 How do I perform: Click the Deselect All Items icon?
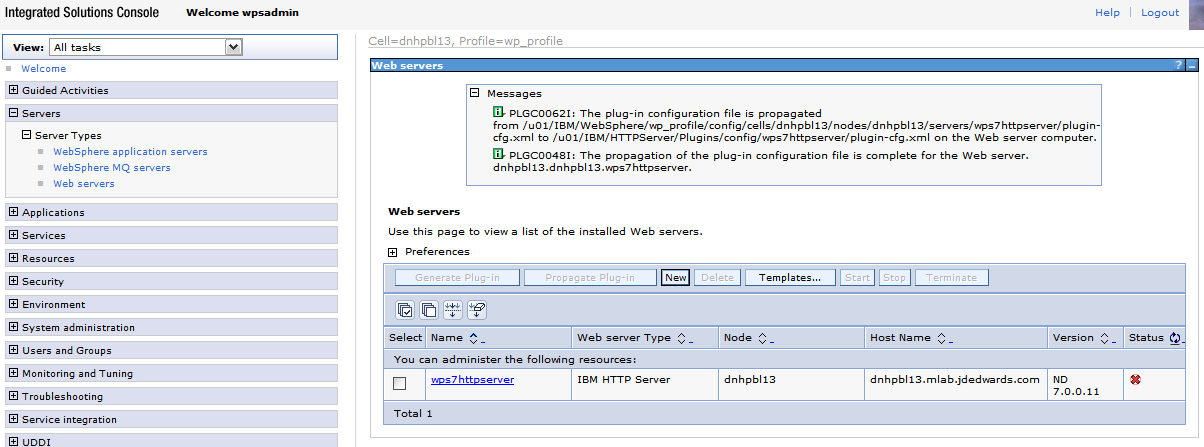pyautogui.click(x=429, y=310)
